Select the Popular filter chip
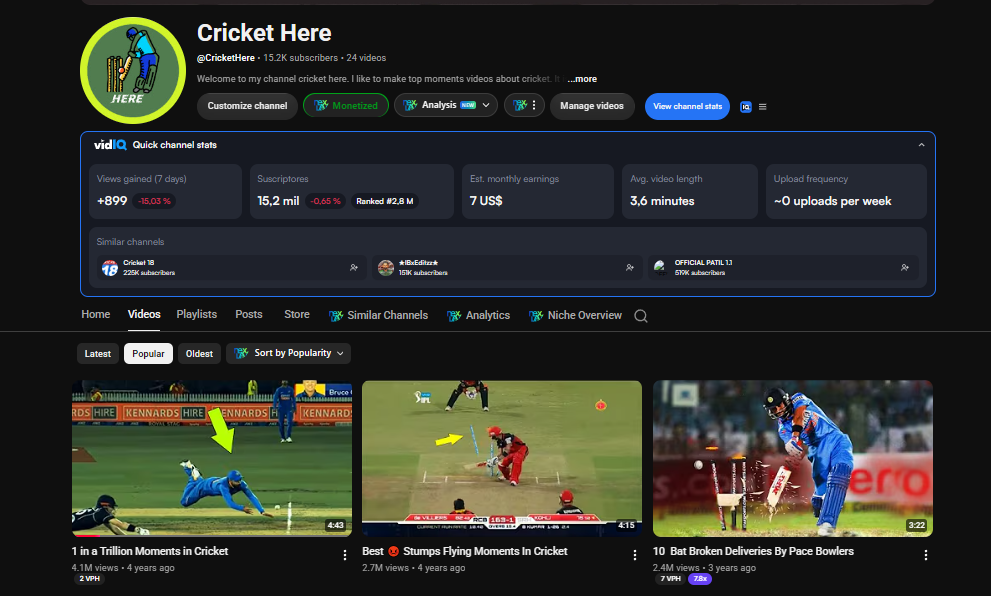This screenshot has width=991, height=596. tap(149, 353)
